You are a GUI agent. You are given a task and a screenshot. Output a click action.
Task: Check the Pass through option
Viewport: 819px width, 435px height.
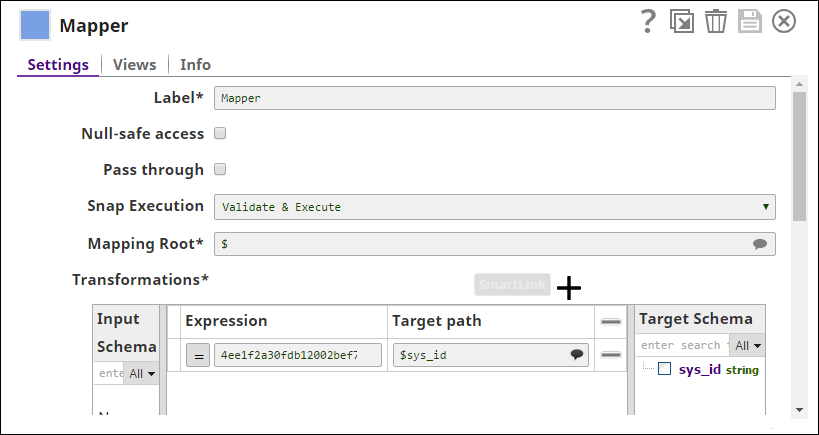point(220,169)
